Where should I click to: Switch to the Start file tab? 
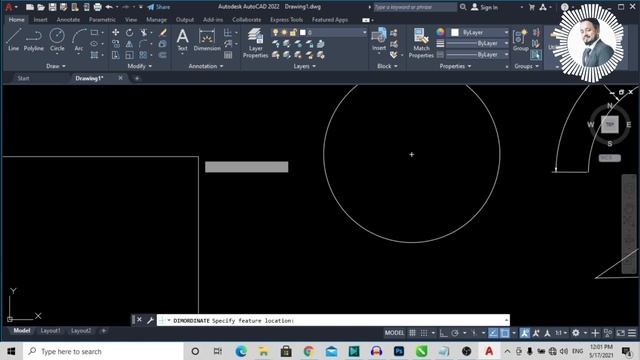pyautogui.click(x=23, y=78)
